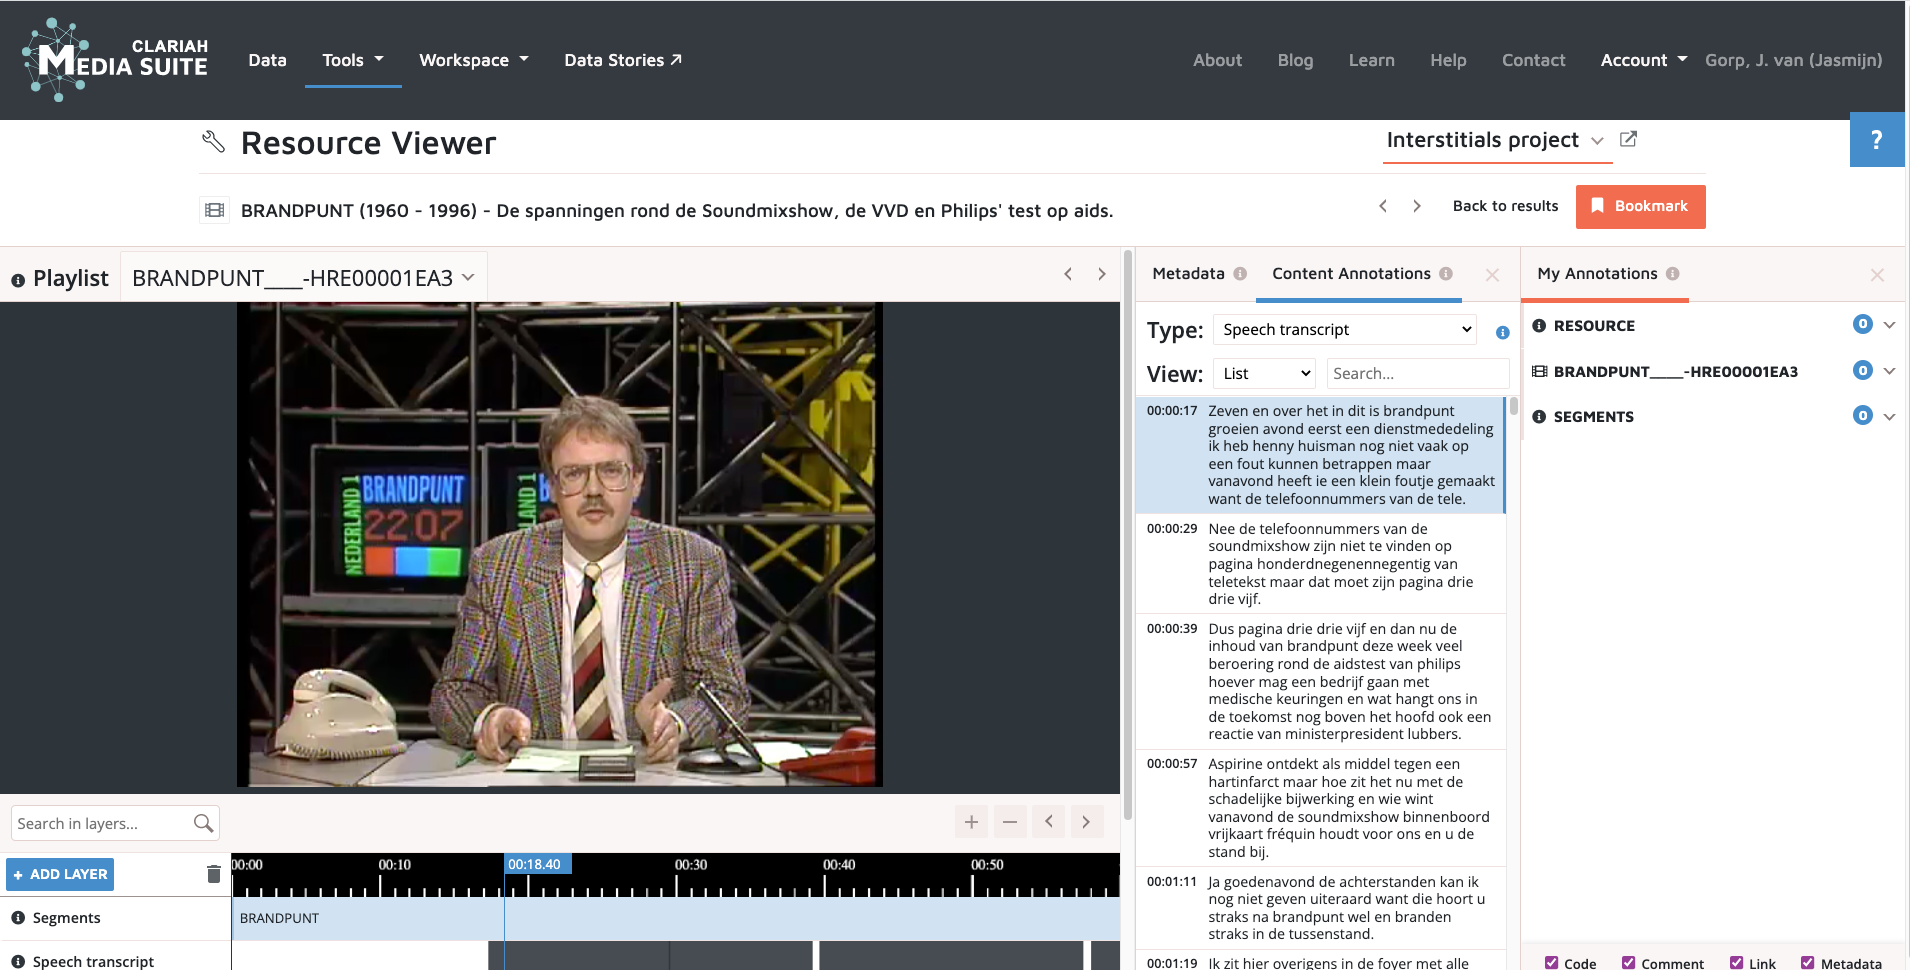The image size is (1910, 970).
Task: Click the blue help question mark icon
Action: [x=1876, y=140]
